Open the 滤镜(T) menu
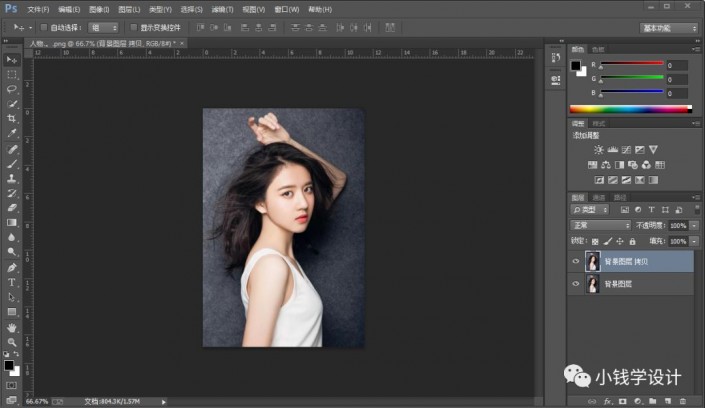 click(222, 9)
